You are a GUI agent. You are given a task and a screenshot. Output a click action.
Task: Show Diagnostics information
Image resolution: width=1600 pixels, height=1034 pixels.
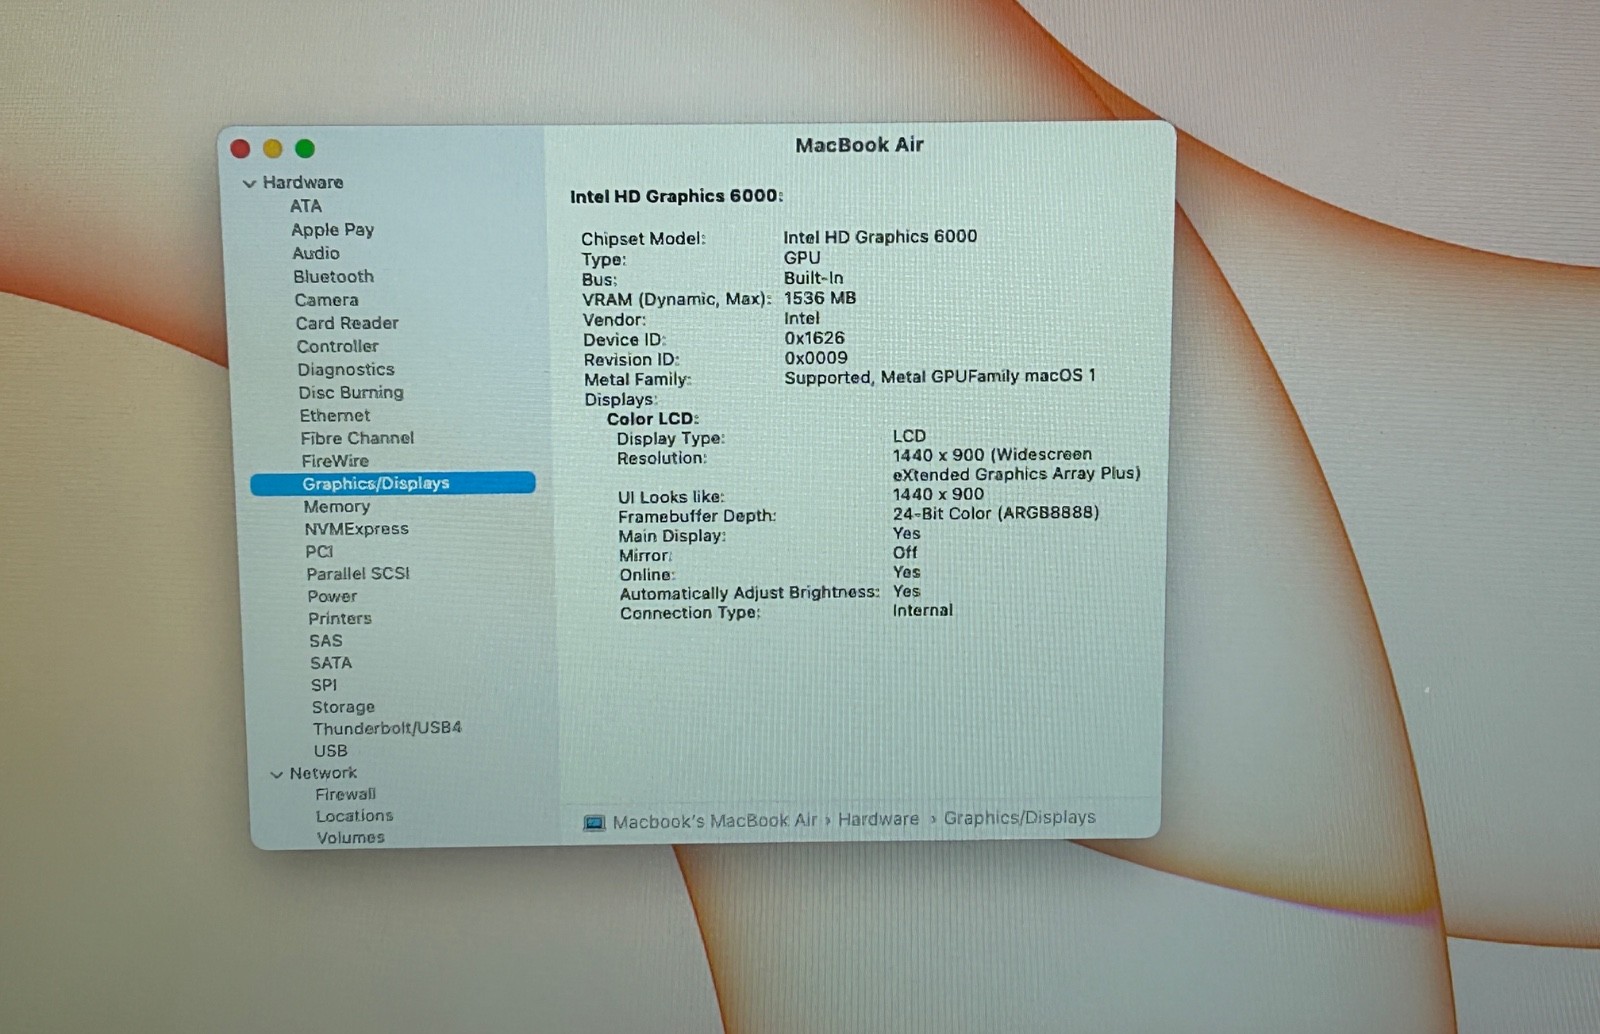coord(346,370)
